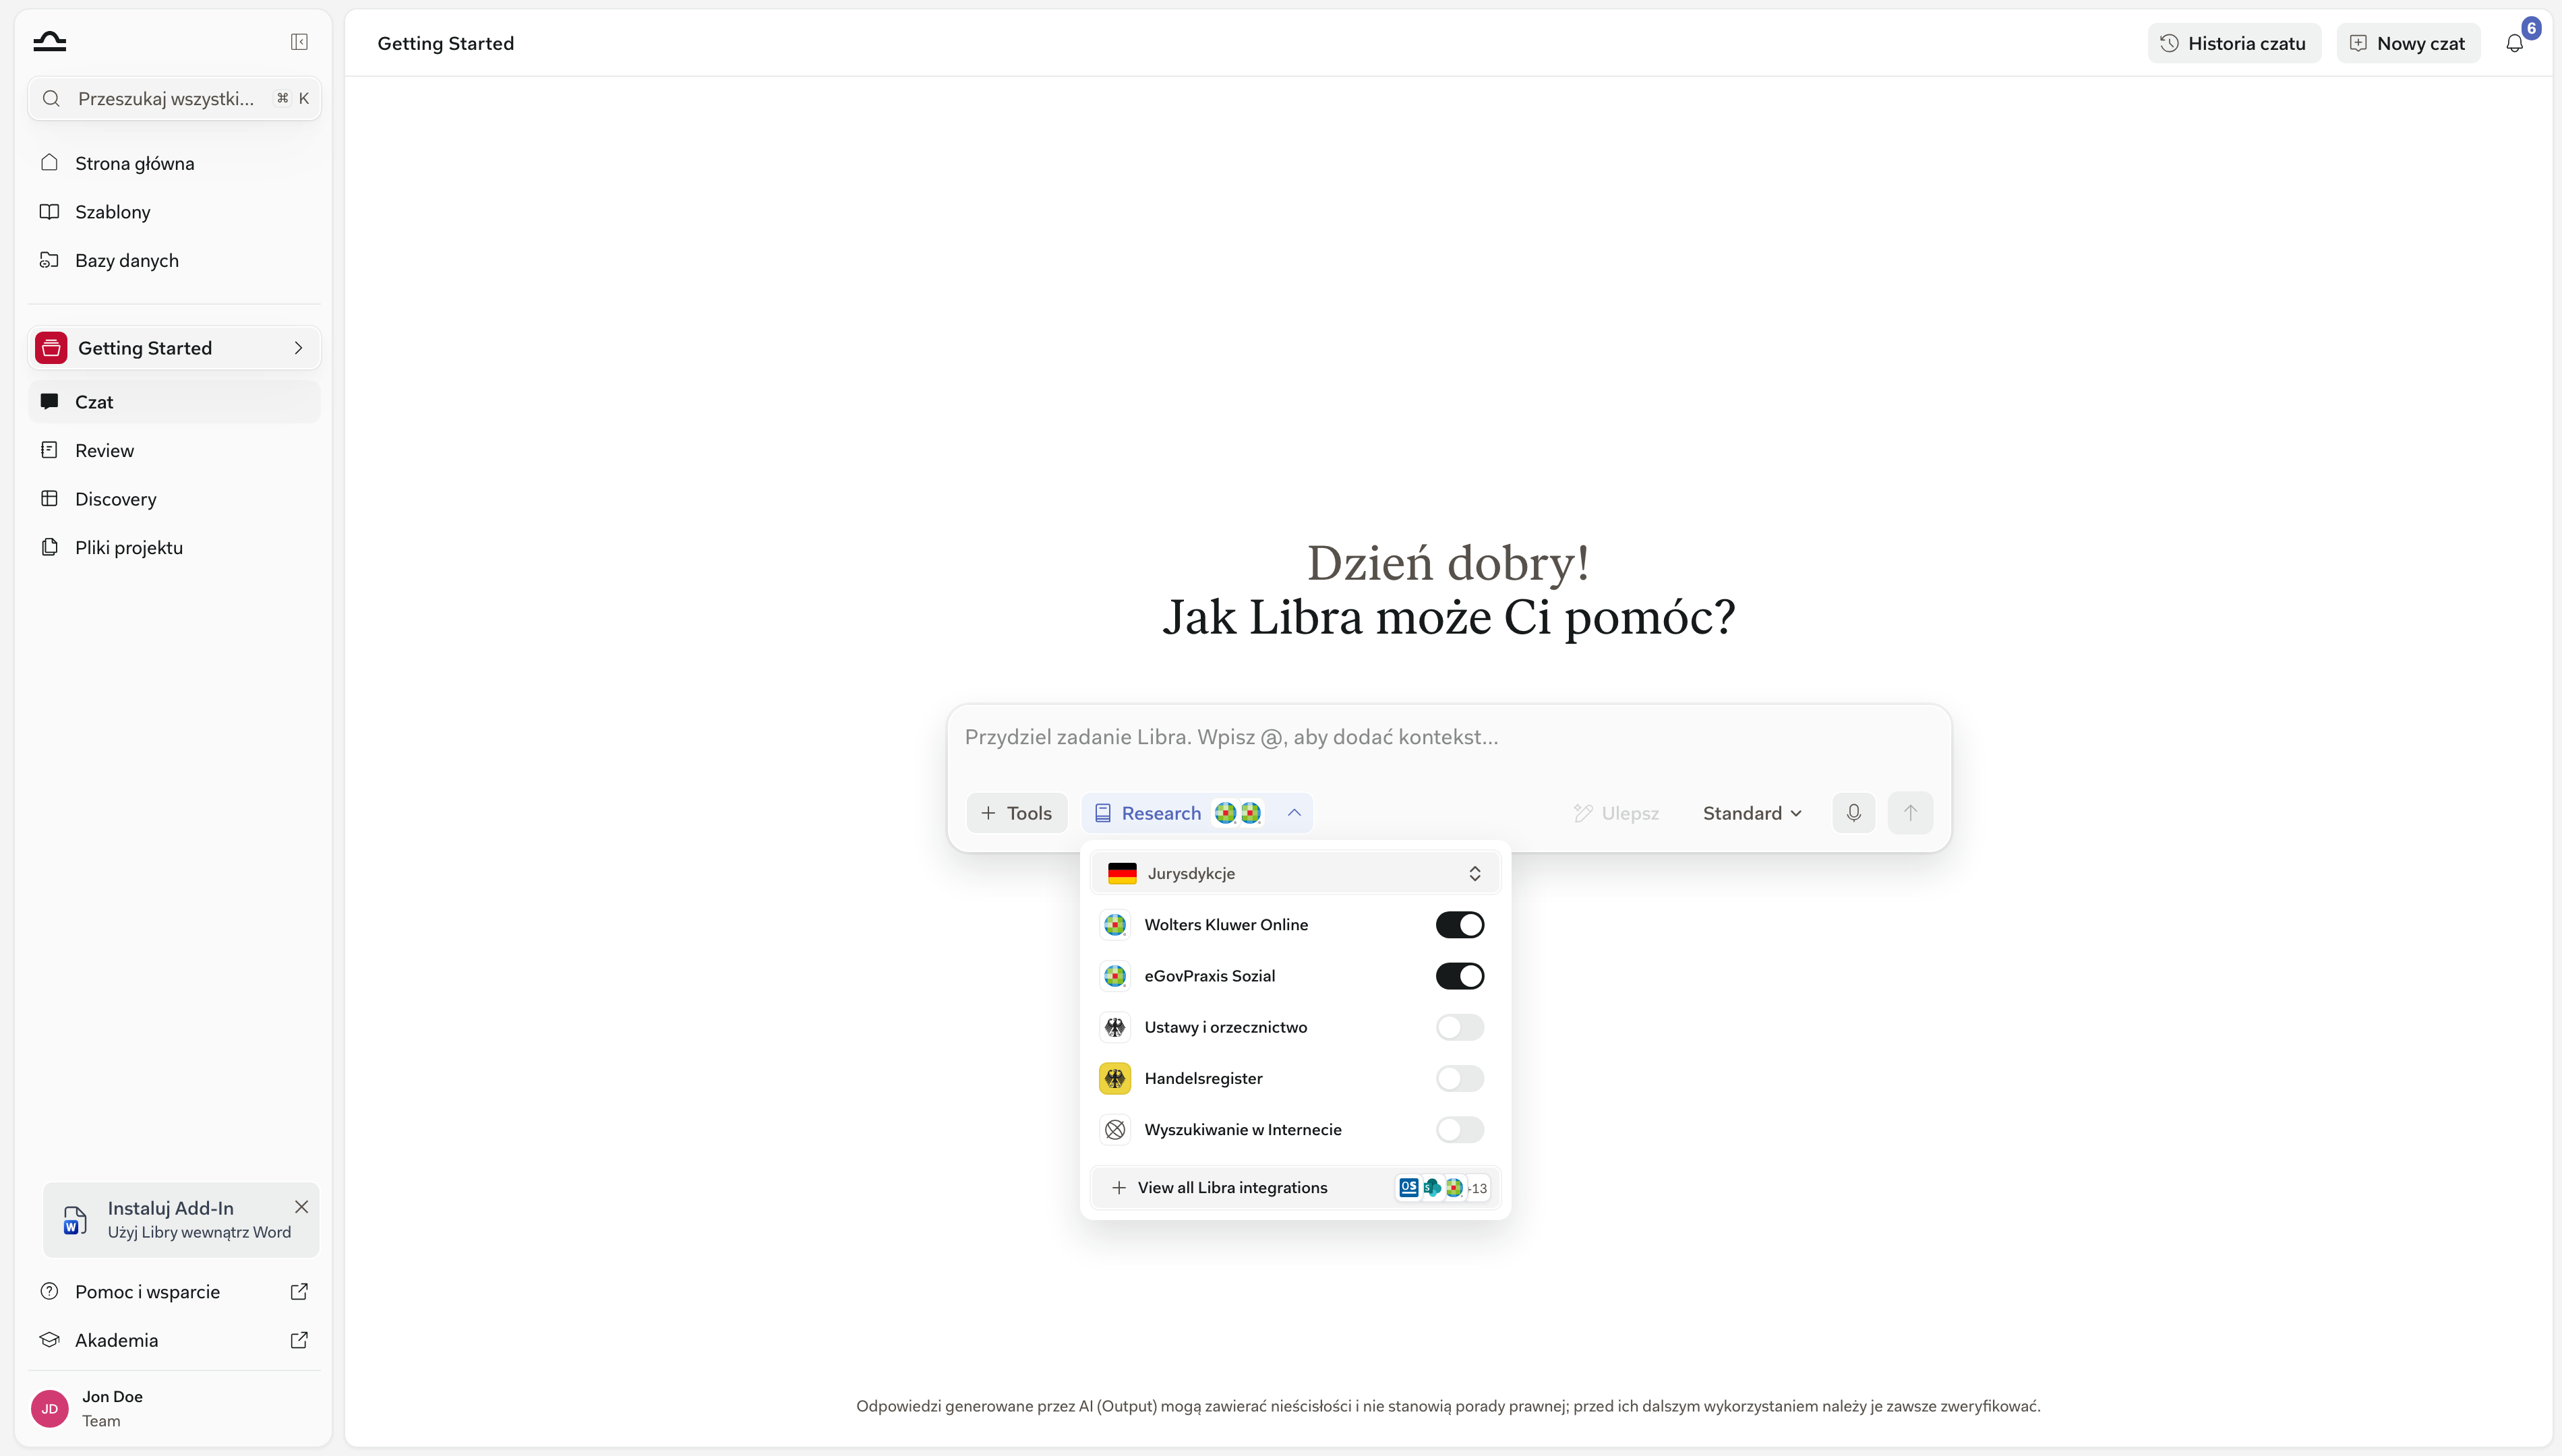Image resolution: width=2562 pixels, height=1456 pixels.
Task: Click the Handelsregister yellow eagle icon
Action: [1115, 1078]
